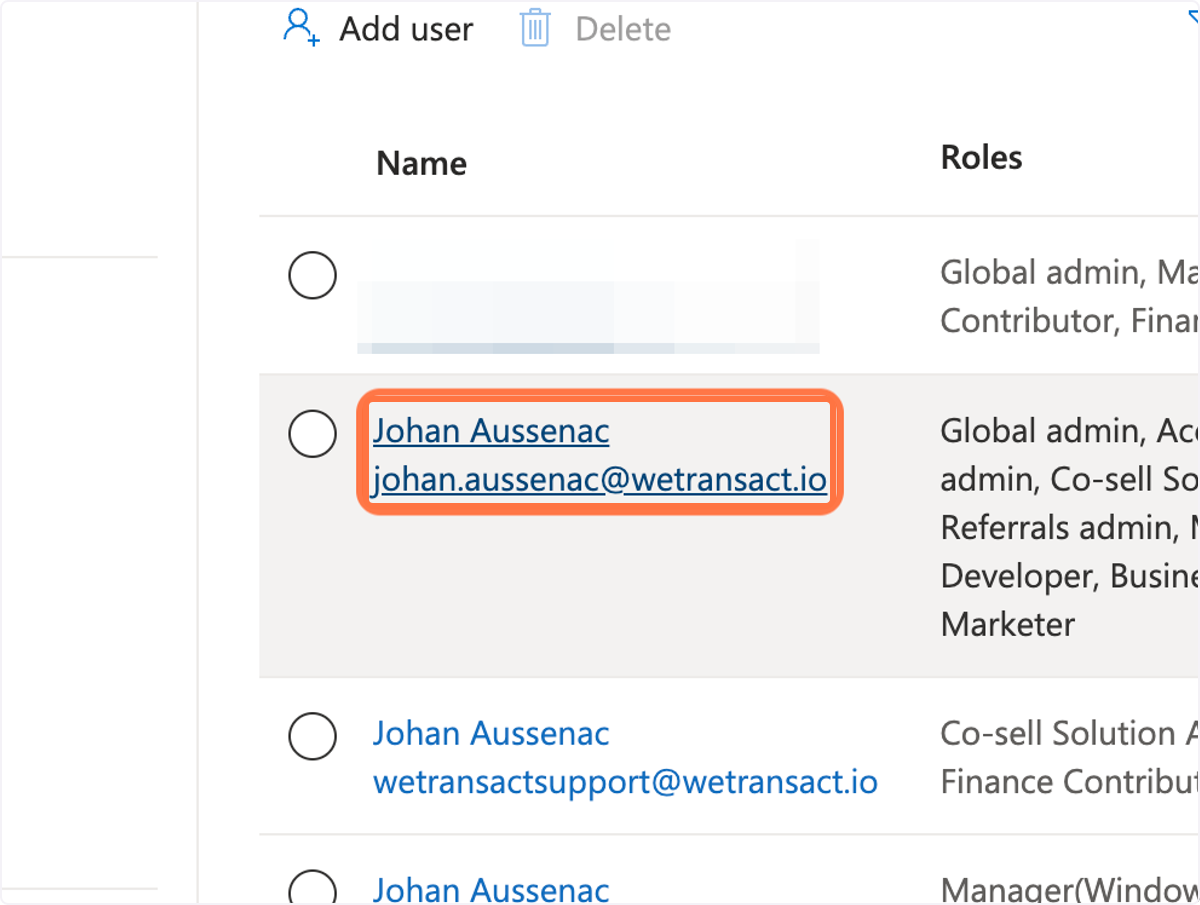Image resolution: width=1200 pixels, height=905 pixels.
Task: Select the radio circle for wetransactsupport@wetransact.io
Action: pyautogui.click(x=312, y=737)
